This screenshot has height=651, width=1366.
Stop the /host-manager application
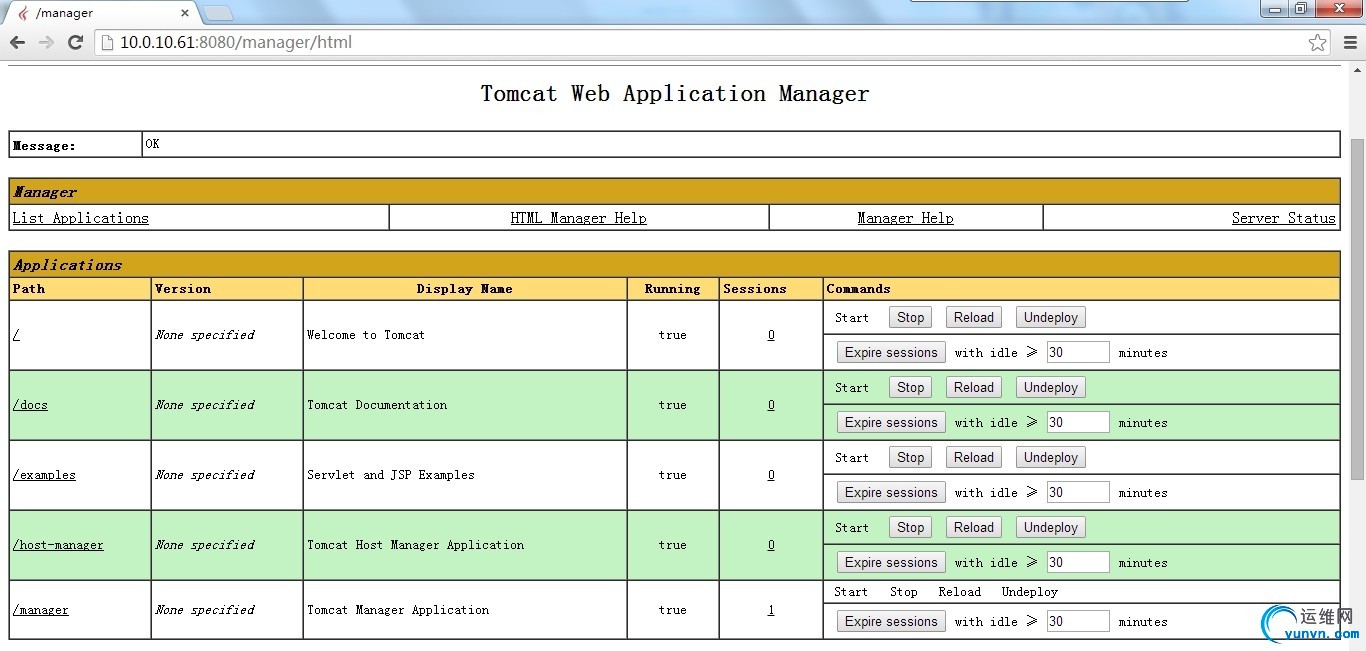click(910, 527)
